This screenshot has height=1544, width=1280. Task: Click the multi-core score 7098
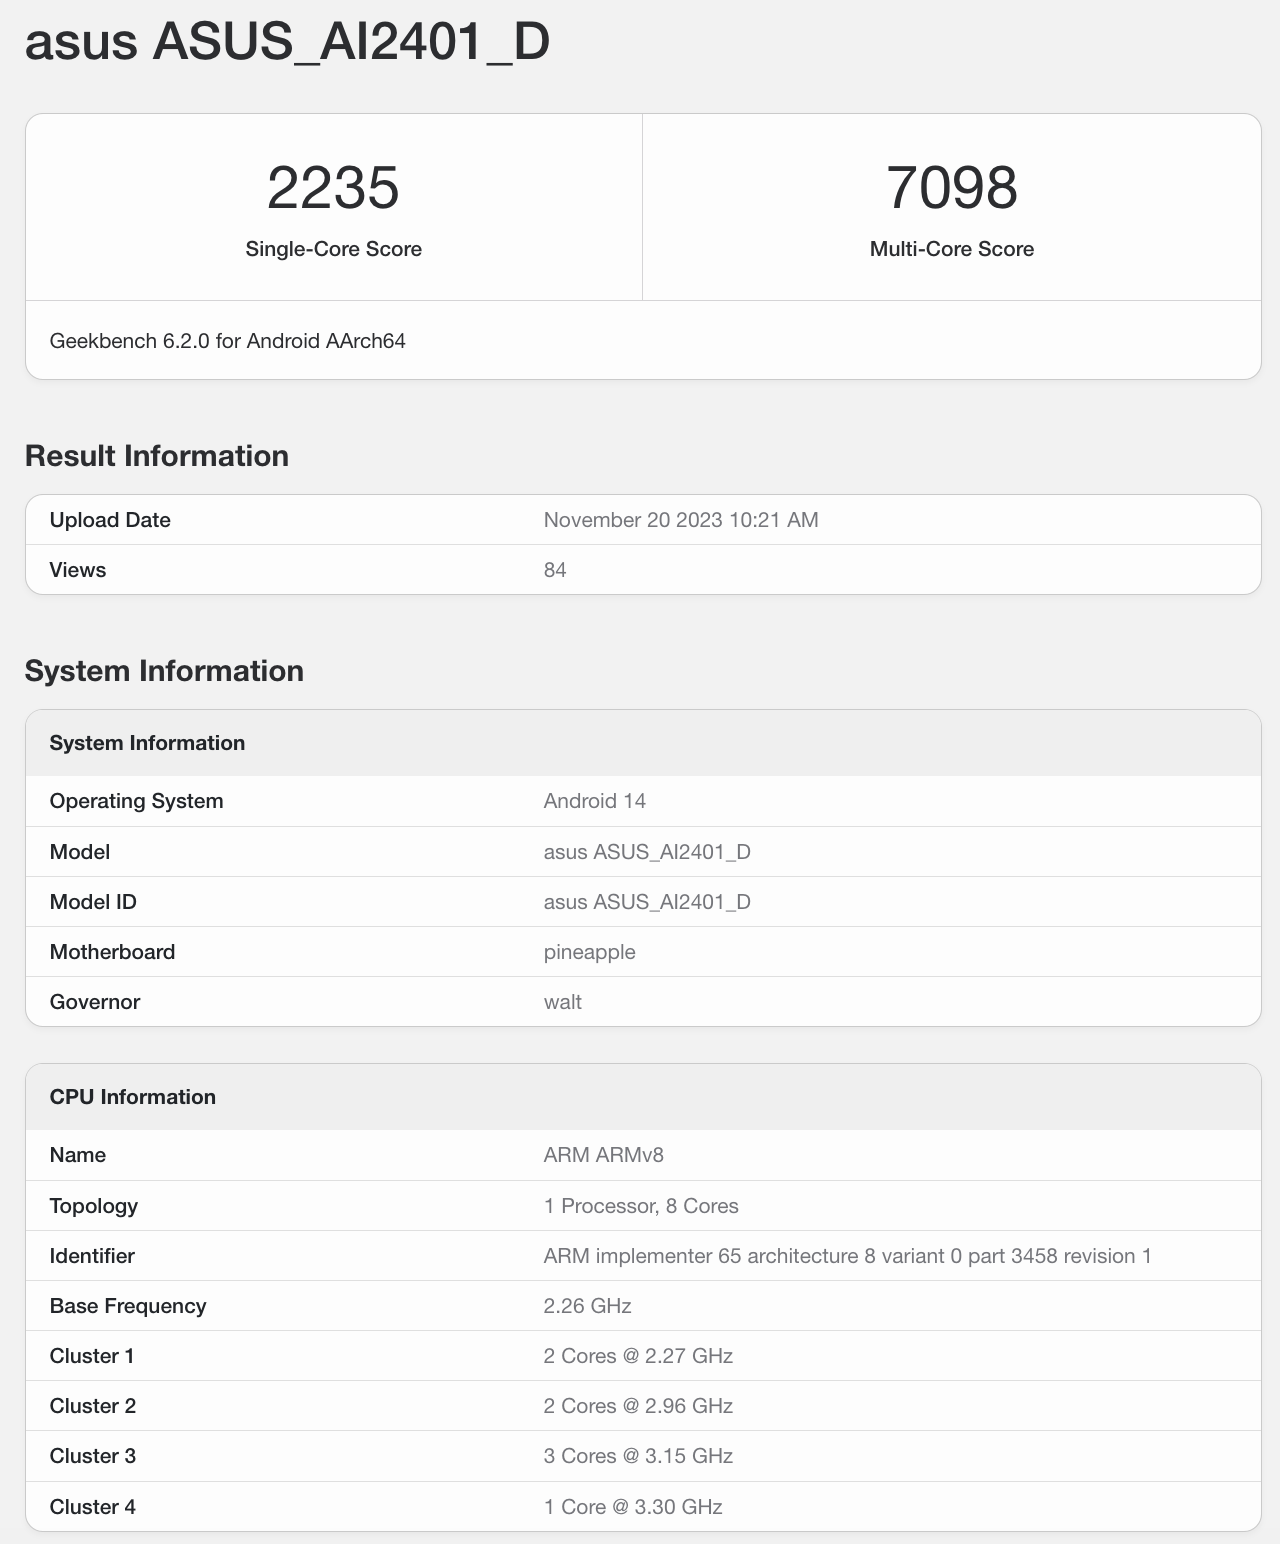click(x=951, y=188)
